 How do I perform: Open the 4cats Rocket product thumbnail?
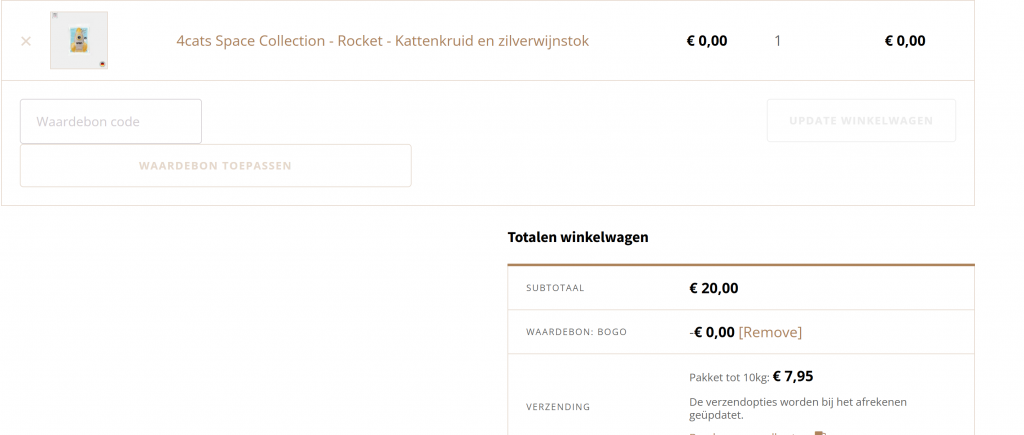pos(79,40)
